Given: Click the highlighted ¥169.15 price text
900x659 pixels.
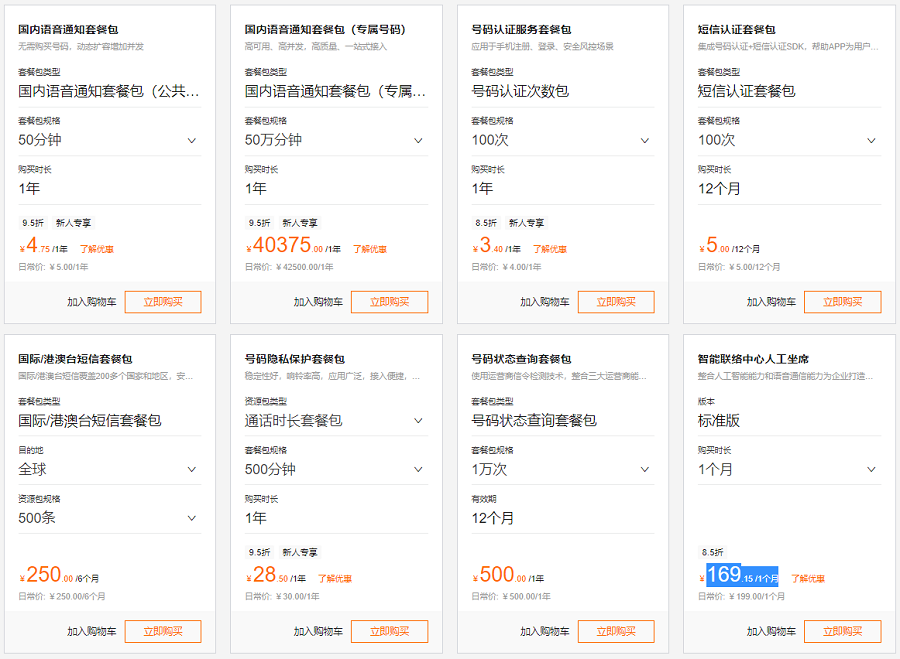Looking at the screenshot, I should pyautogui.click(x=742, y=575).
